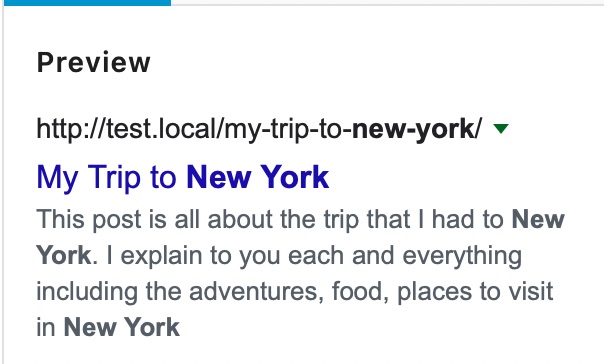Select the "Preview" section heading
Image resolution: width=604 pixels, height=364 pixels.
pos(94,62)
